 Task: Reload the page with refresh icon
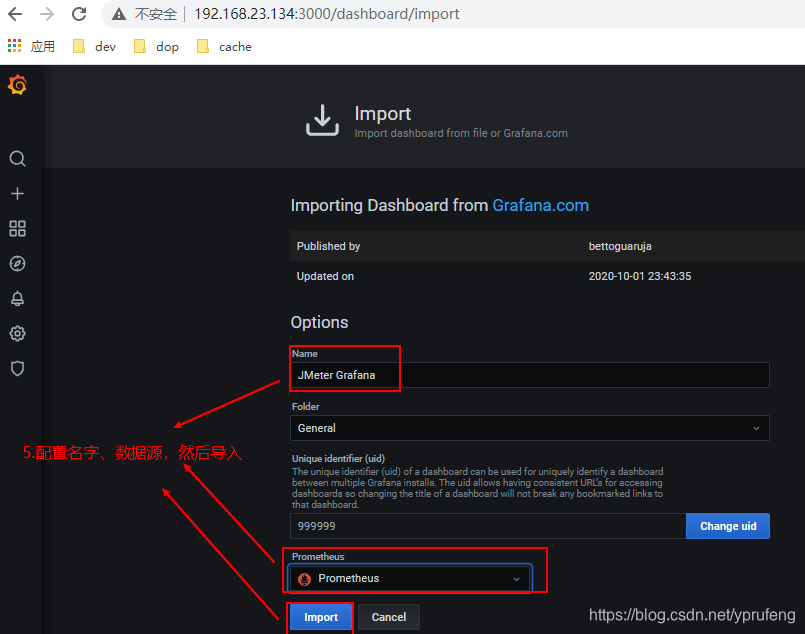point(79,14)
